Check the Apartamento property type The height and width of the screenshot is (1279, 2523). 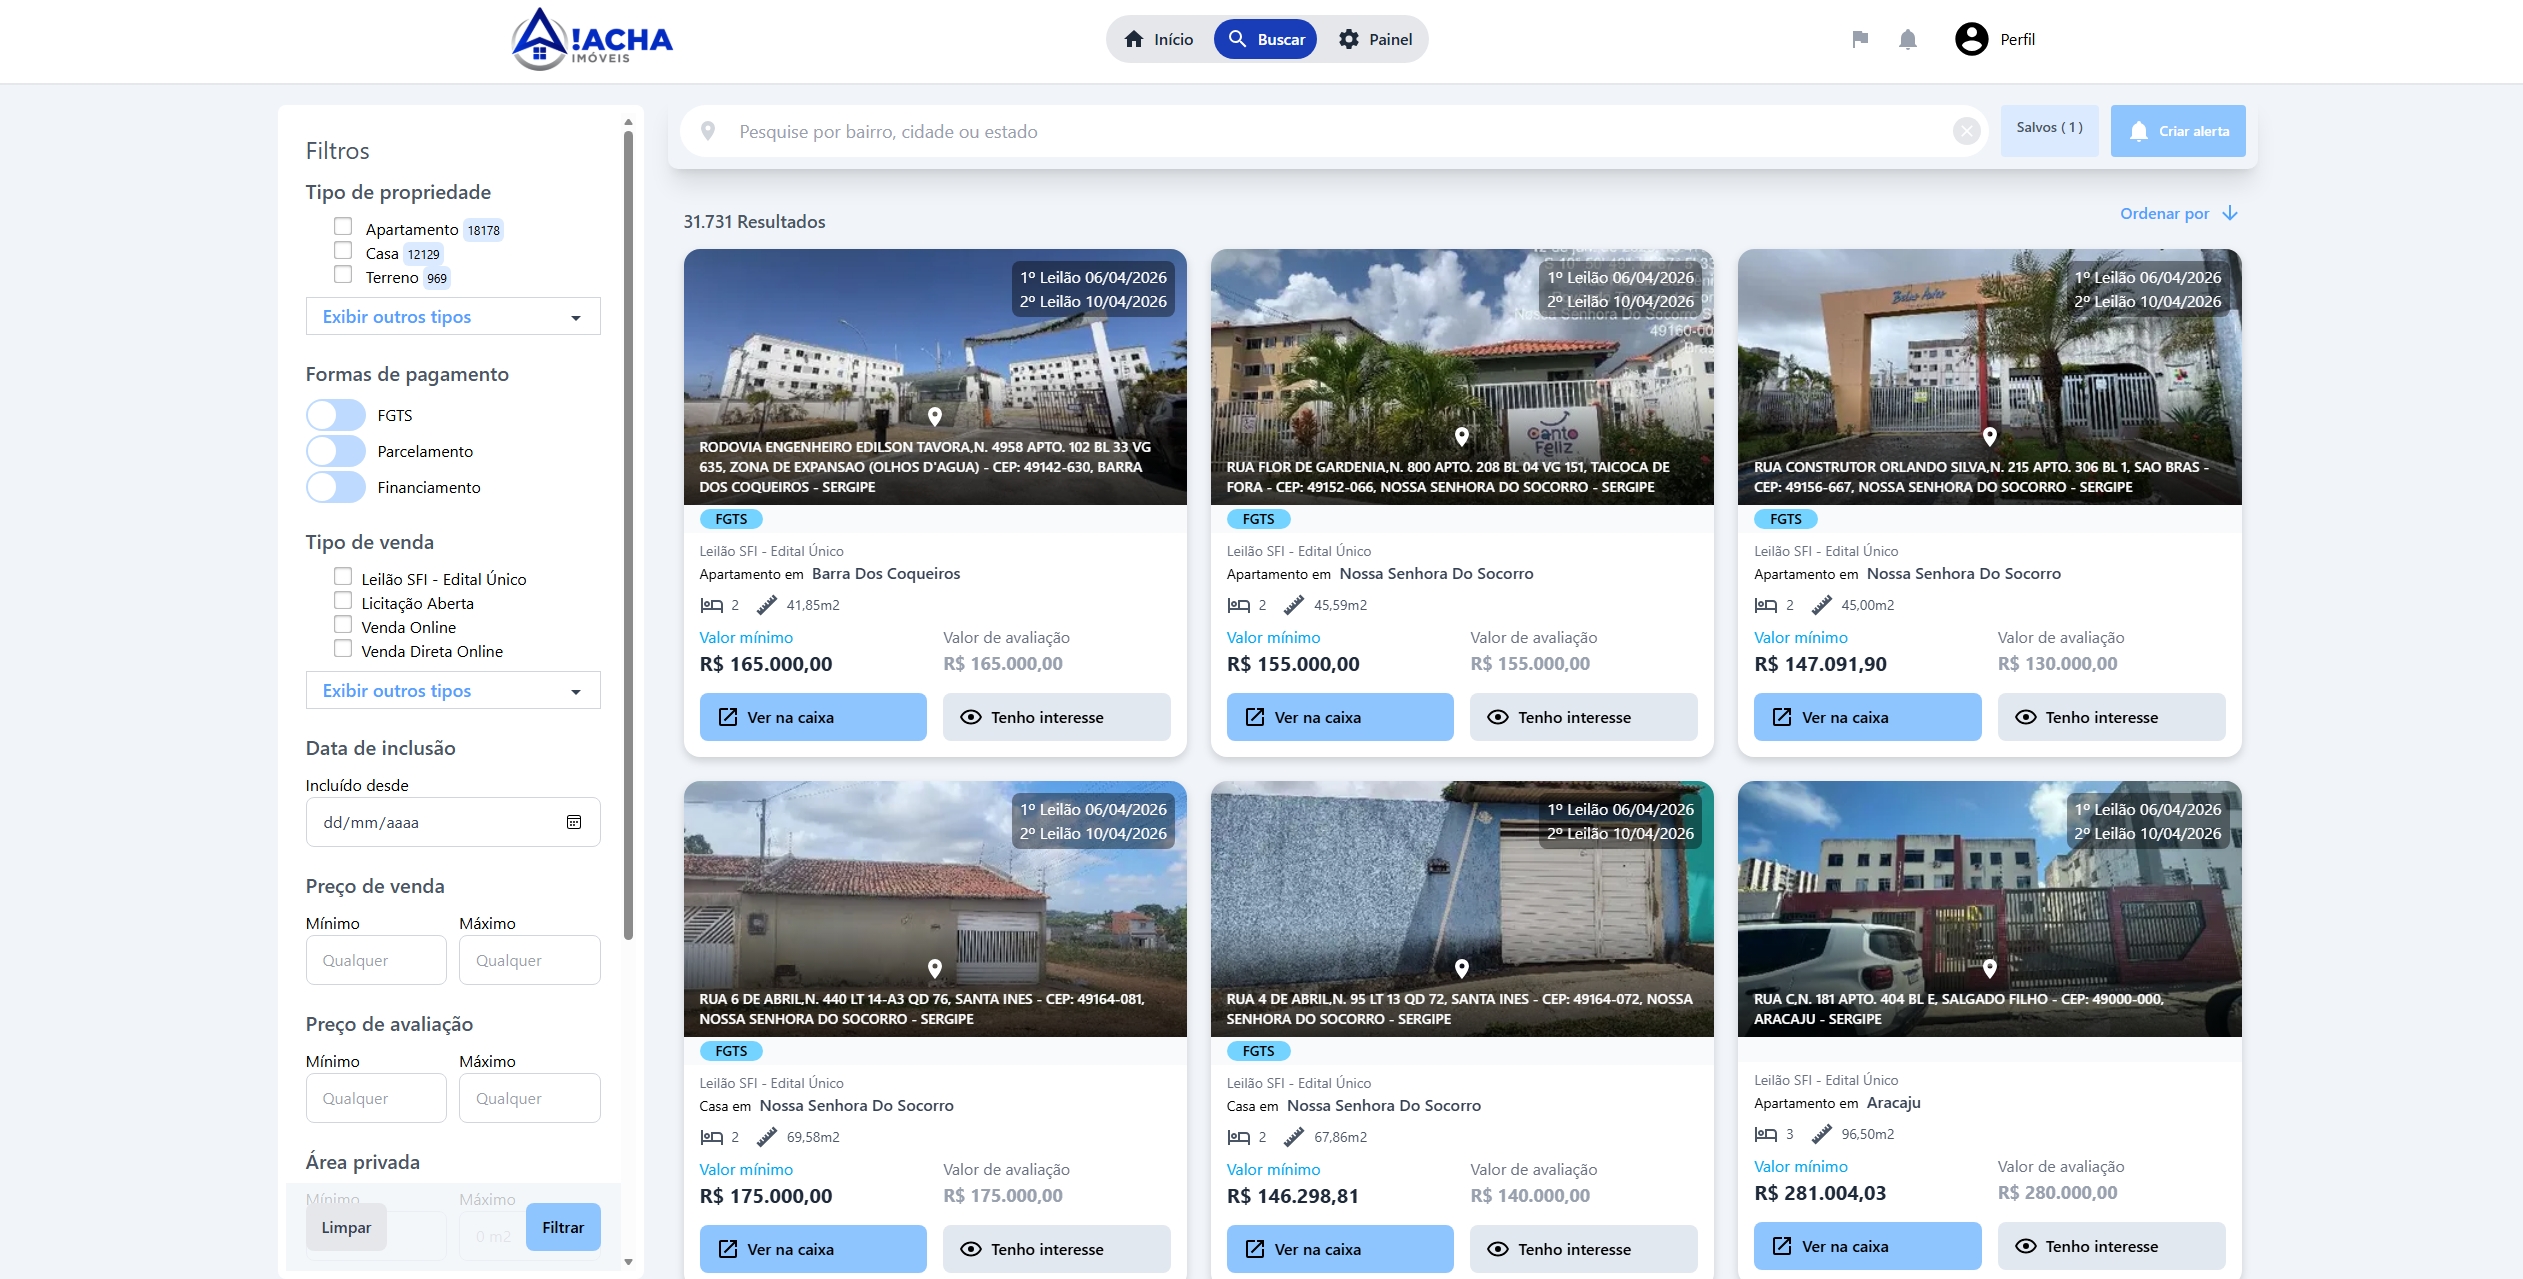point(343,226)
